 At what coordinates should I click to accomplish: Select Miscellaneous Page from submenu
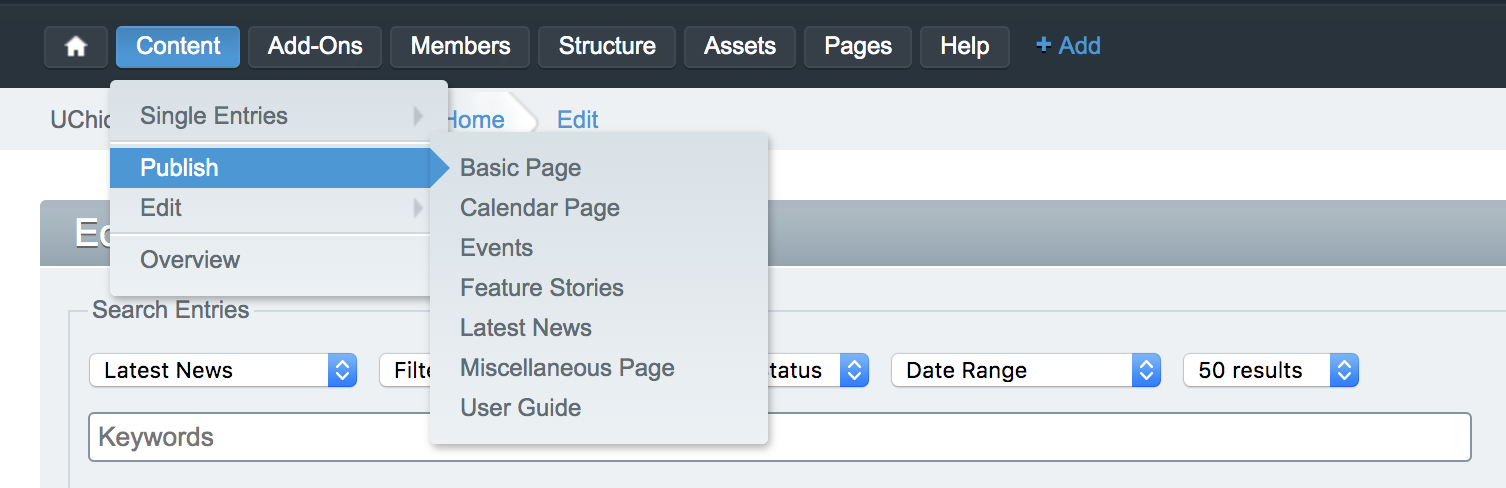[x=567, y=368]
